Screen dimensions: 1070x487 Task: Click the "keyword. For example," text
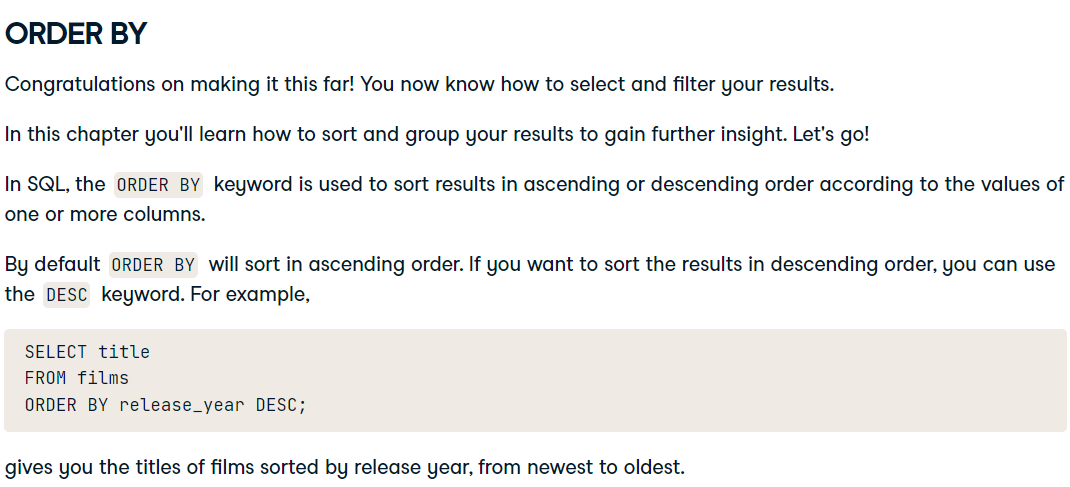coord(205,295)
